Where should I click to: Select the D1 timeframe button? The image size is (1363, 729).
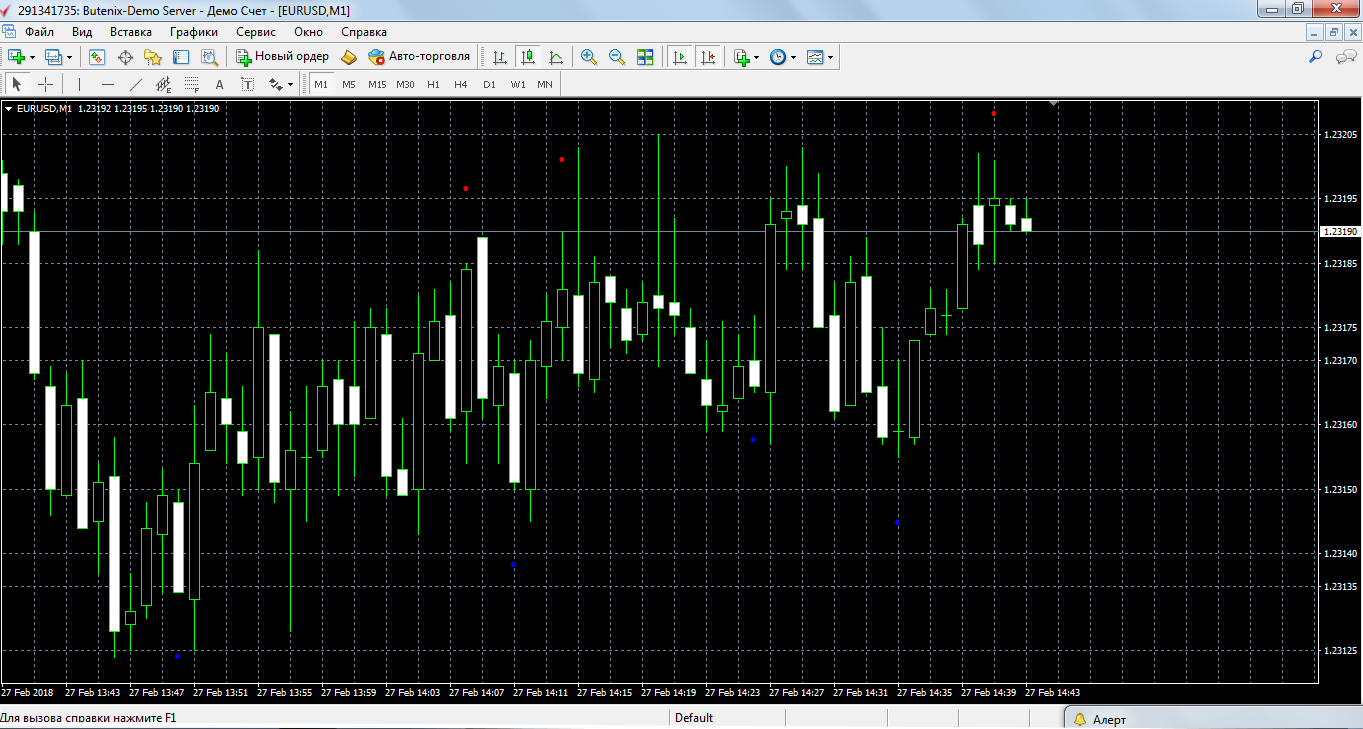[489, 85]
